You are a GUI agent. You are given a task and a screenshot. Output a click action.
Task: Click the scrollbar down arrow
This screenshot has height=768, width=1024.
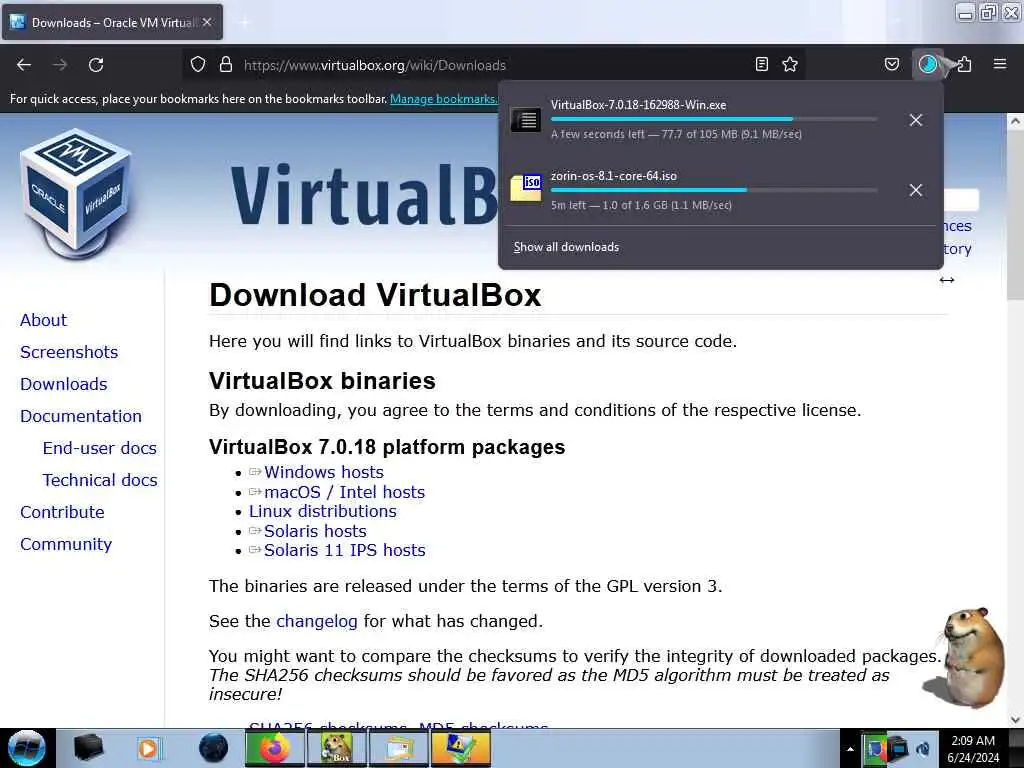click(x=1015, y=720)
